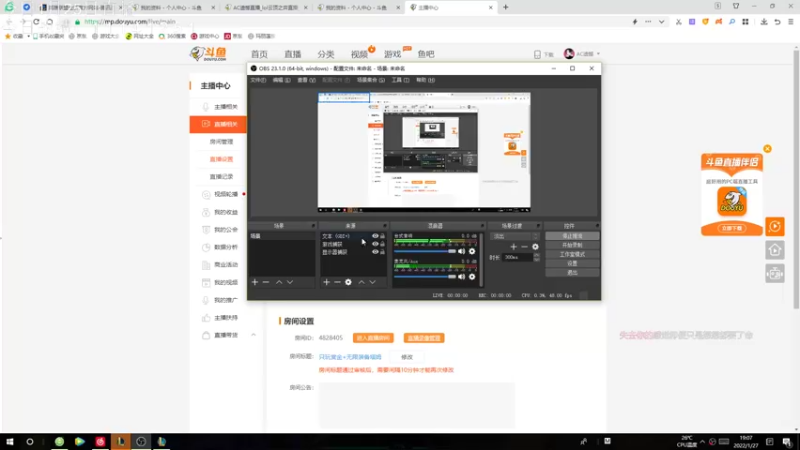Move selected source down in sources list
This screenshot has height=450, width=800.
coord(372,282)
